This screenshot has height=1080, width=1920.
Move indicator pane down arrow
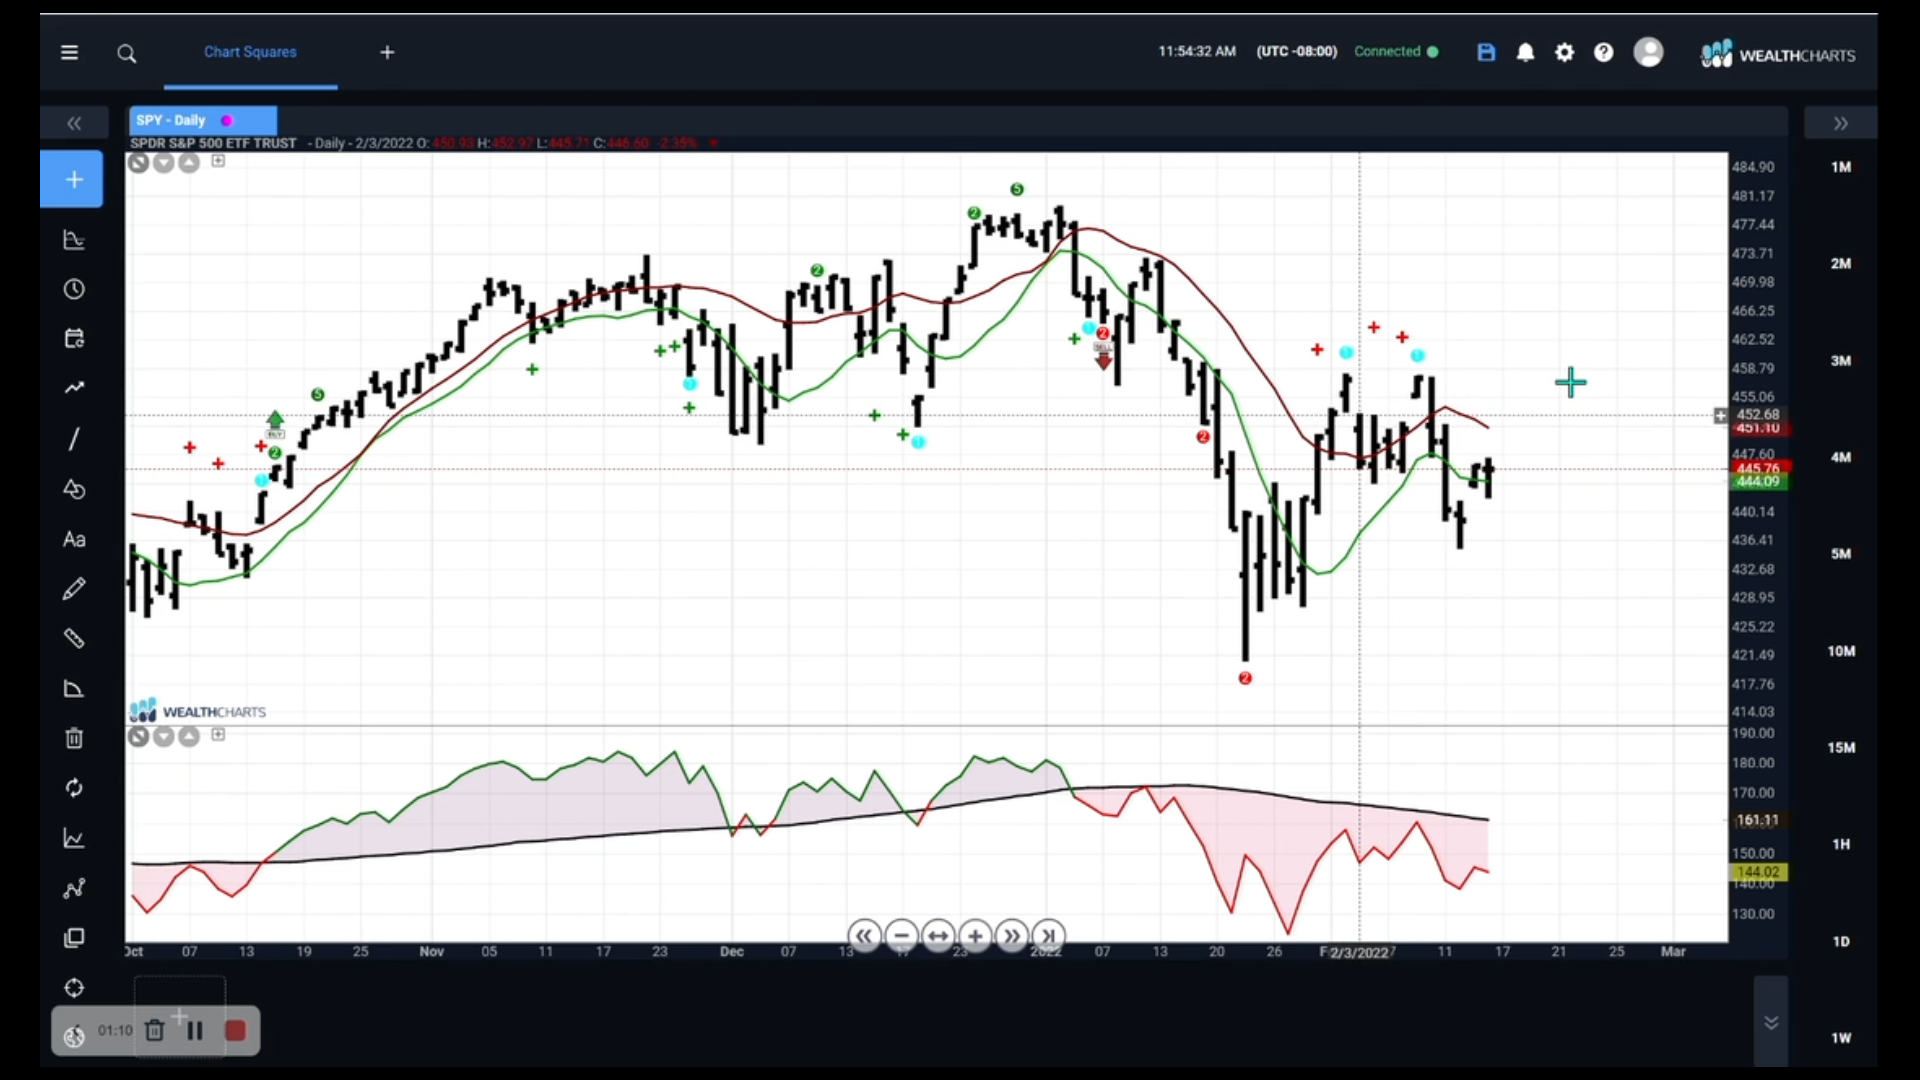pyautogui.click(x=163, y=737)
